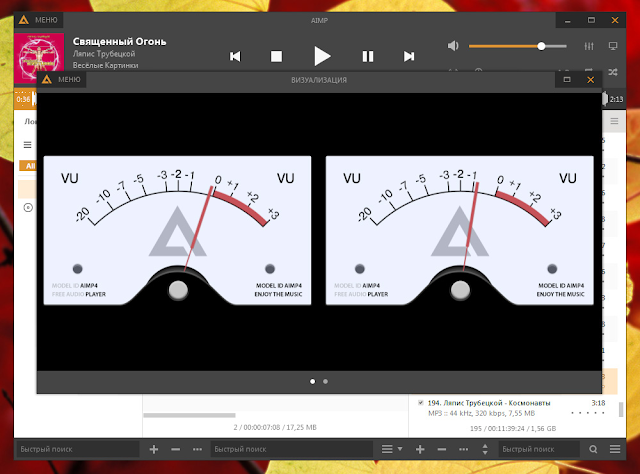Open the equalizer settings icon
The height and width of the screenshot is (474, 640).
(x=589, y=46)
